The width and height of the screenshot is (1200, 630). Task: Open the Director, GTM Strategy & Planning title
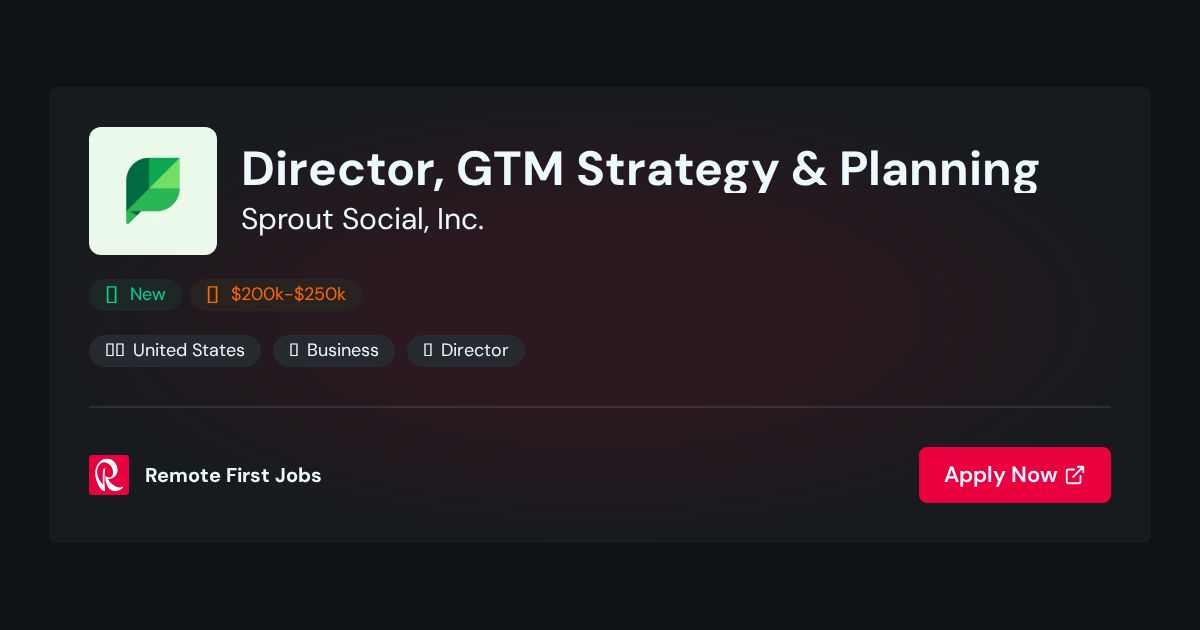pos(640,168)
